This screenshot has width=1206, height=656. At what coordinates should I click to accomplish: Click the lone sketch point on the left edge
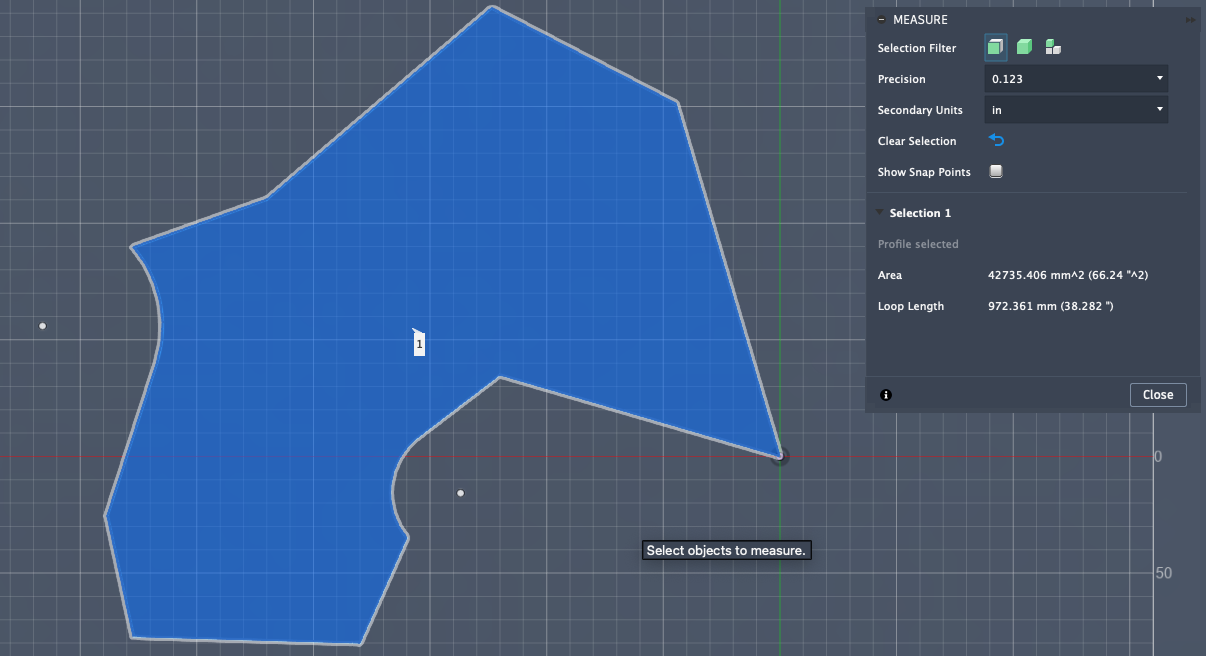point(42,326)
